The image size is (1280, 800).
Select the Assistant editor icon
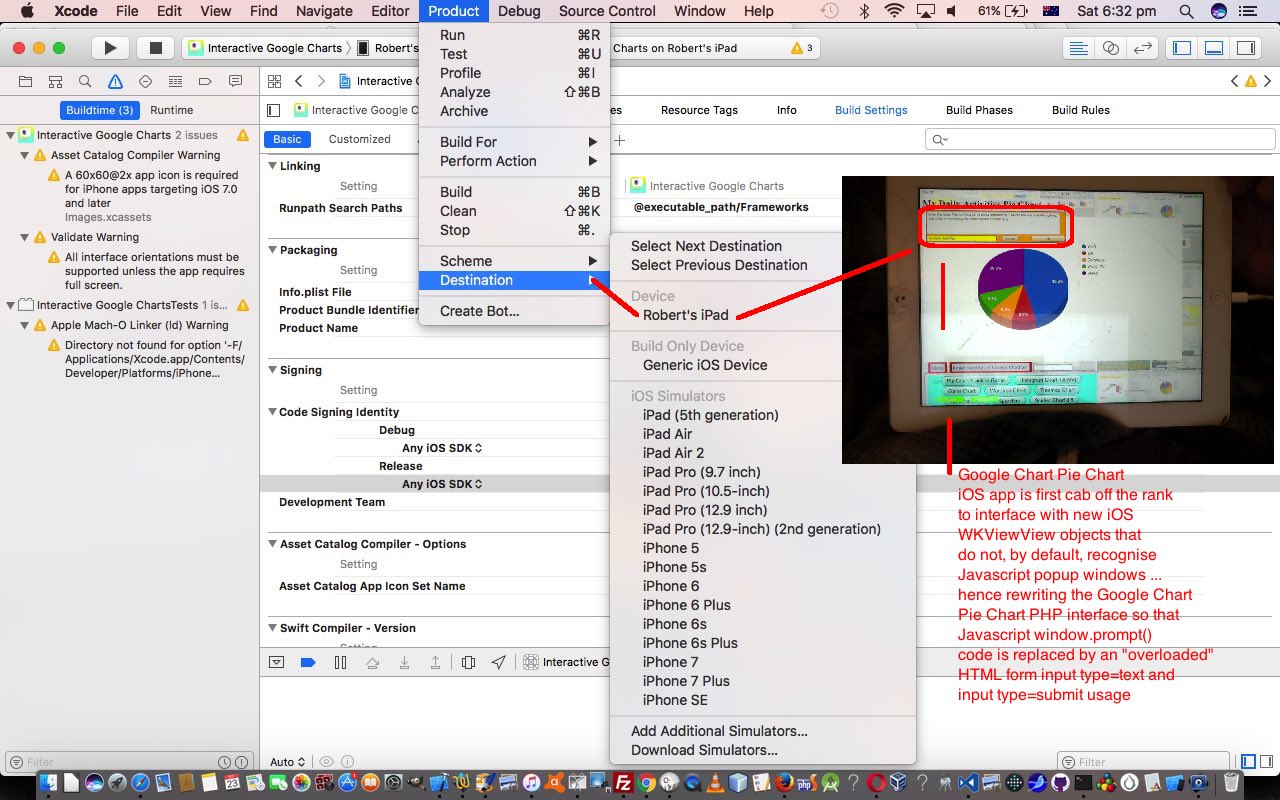1110,48
